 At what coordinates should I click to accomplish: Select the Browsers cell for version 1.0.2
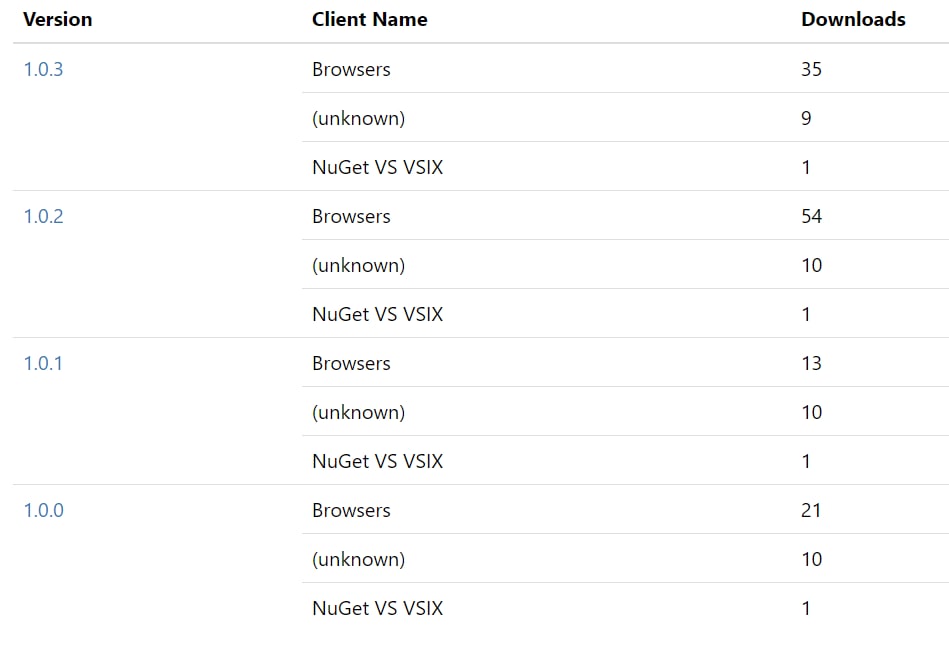coord(351,217)
